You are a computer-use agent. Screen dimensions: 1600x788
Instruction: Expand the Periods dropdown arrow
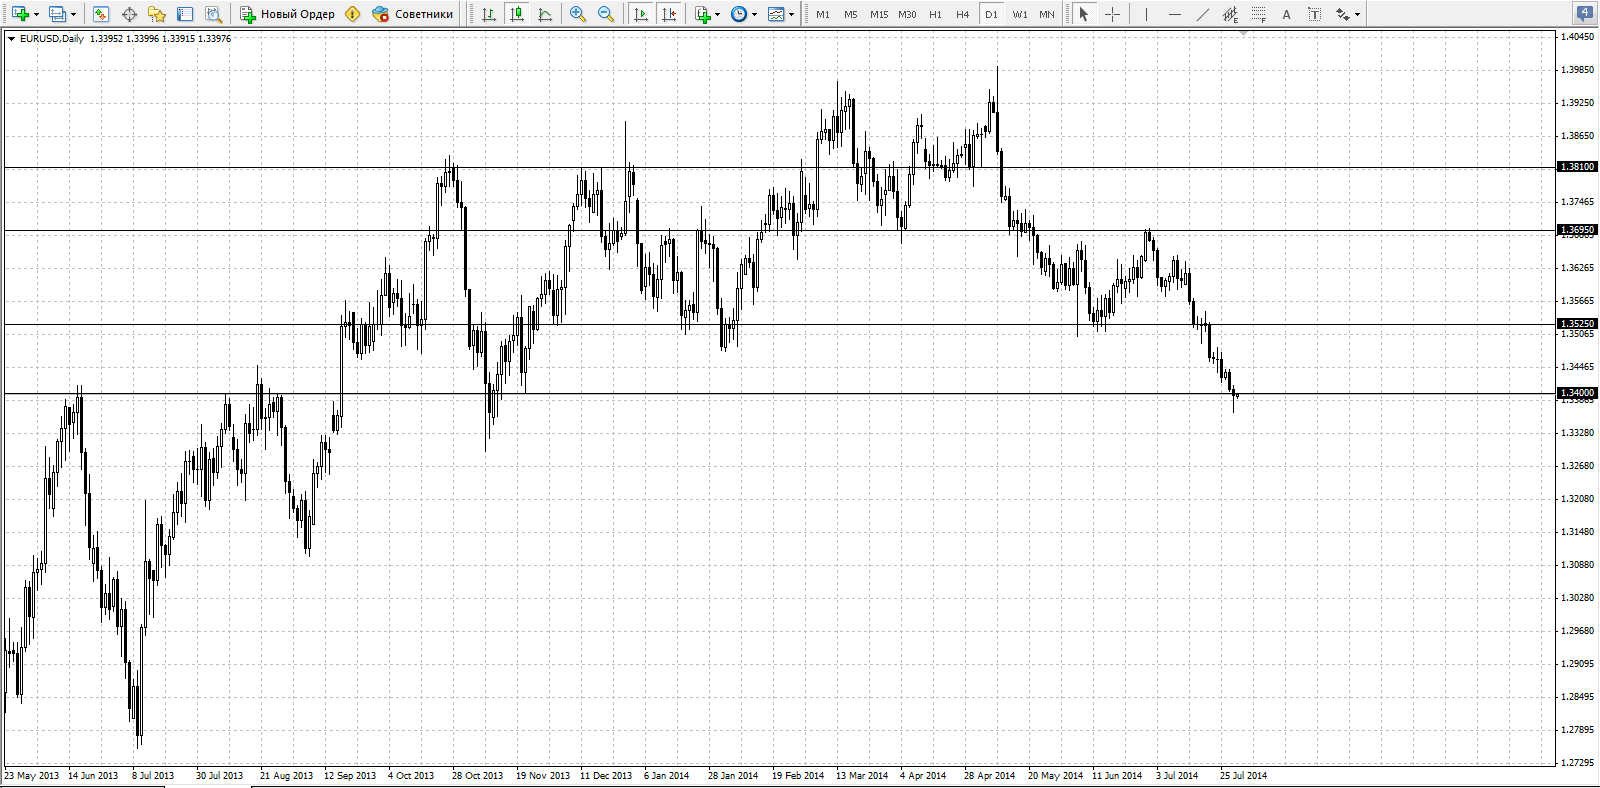(x=754, y=14)
